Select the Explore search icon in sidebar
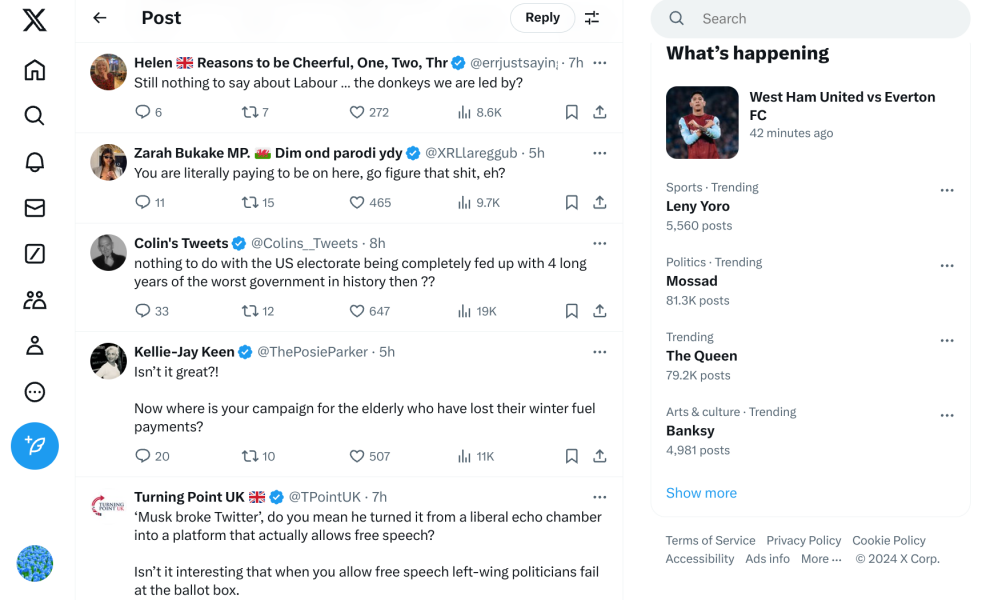Image resolution: width=1006 pixels, height=600 pixels. 34,116
